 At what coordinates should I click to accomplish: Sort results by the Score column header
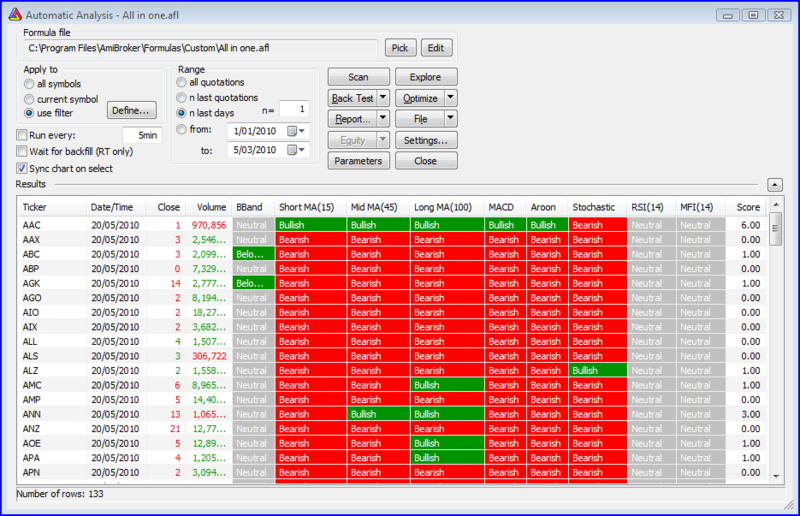(x=747, y=207)
